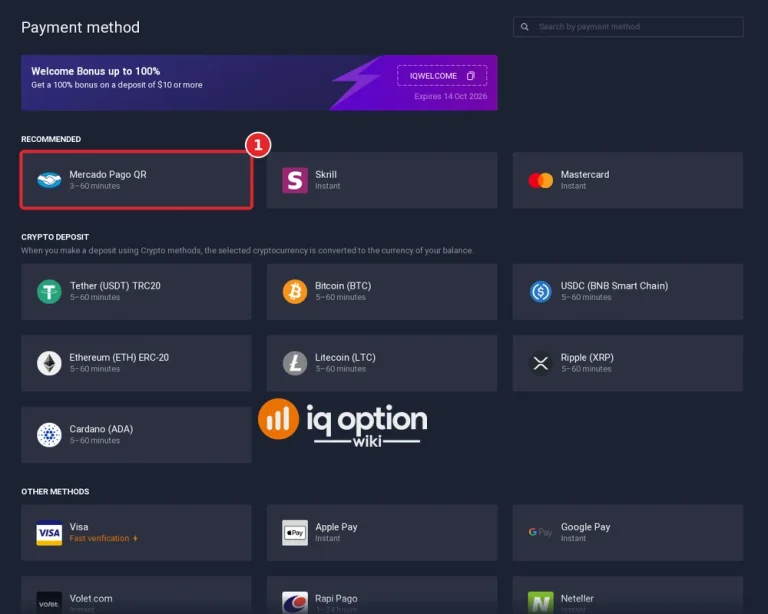Select the IQWELCOME promo code box

(x=442, y=75)
